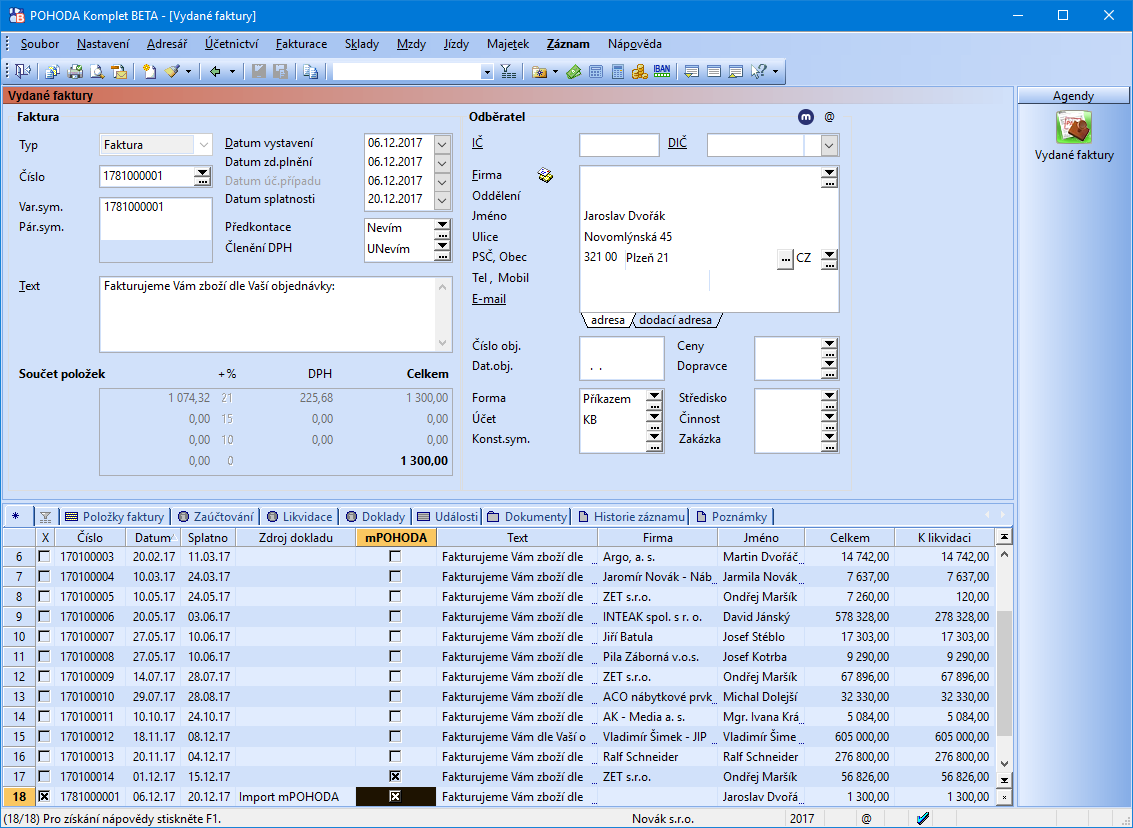Click the E-mail link label
Image resolution: width=1133 pixels, height=828 pixels.
pos(489,299)
